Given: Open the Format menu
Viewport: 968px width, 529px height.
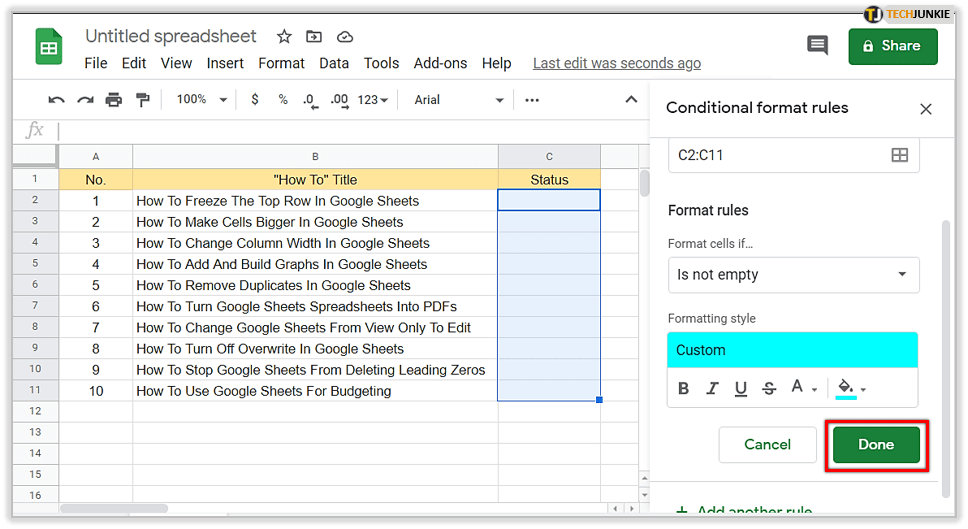Looking at the screenshot, I should pos(281,63).
